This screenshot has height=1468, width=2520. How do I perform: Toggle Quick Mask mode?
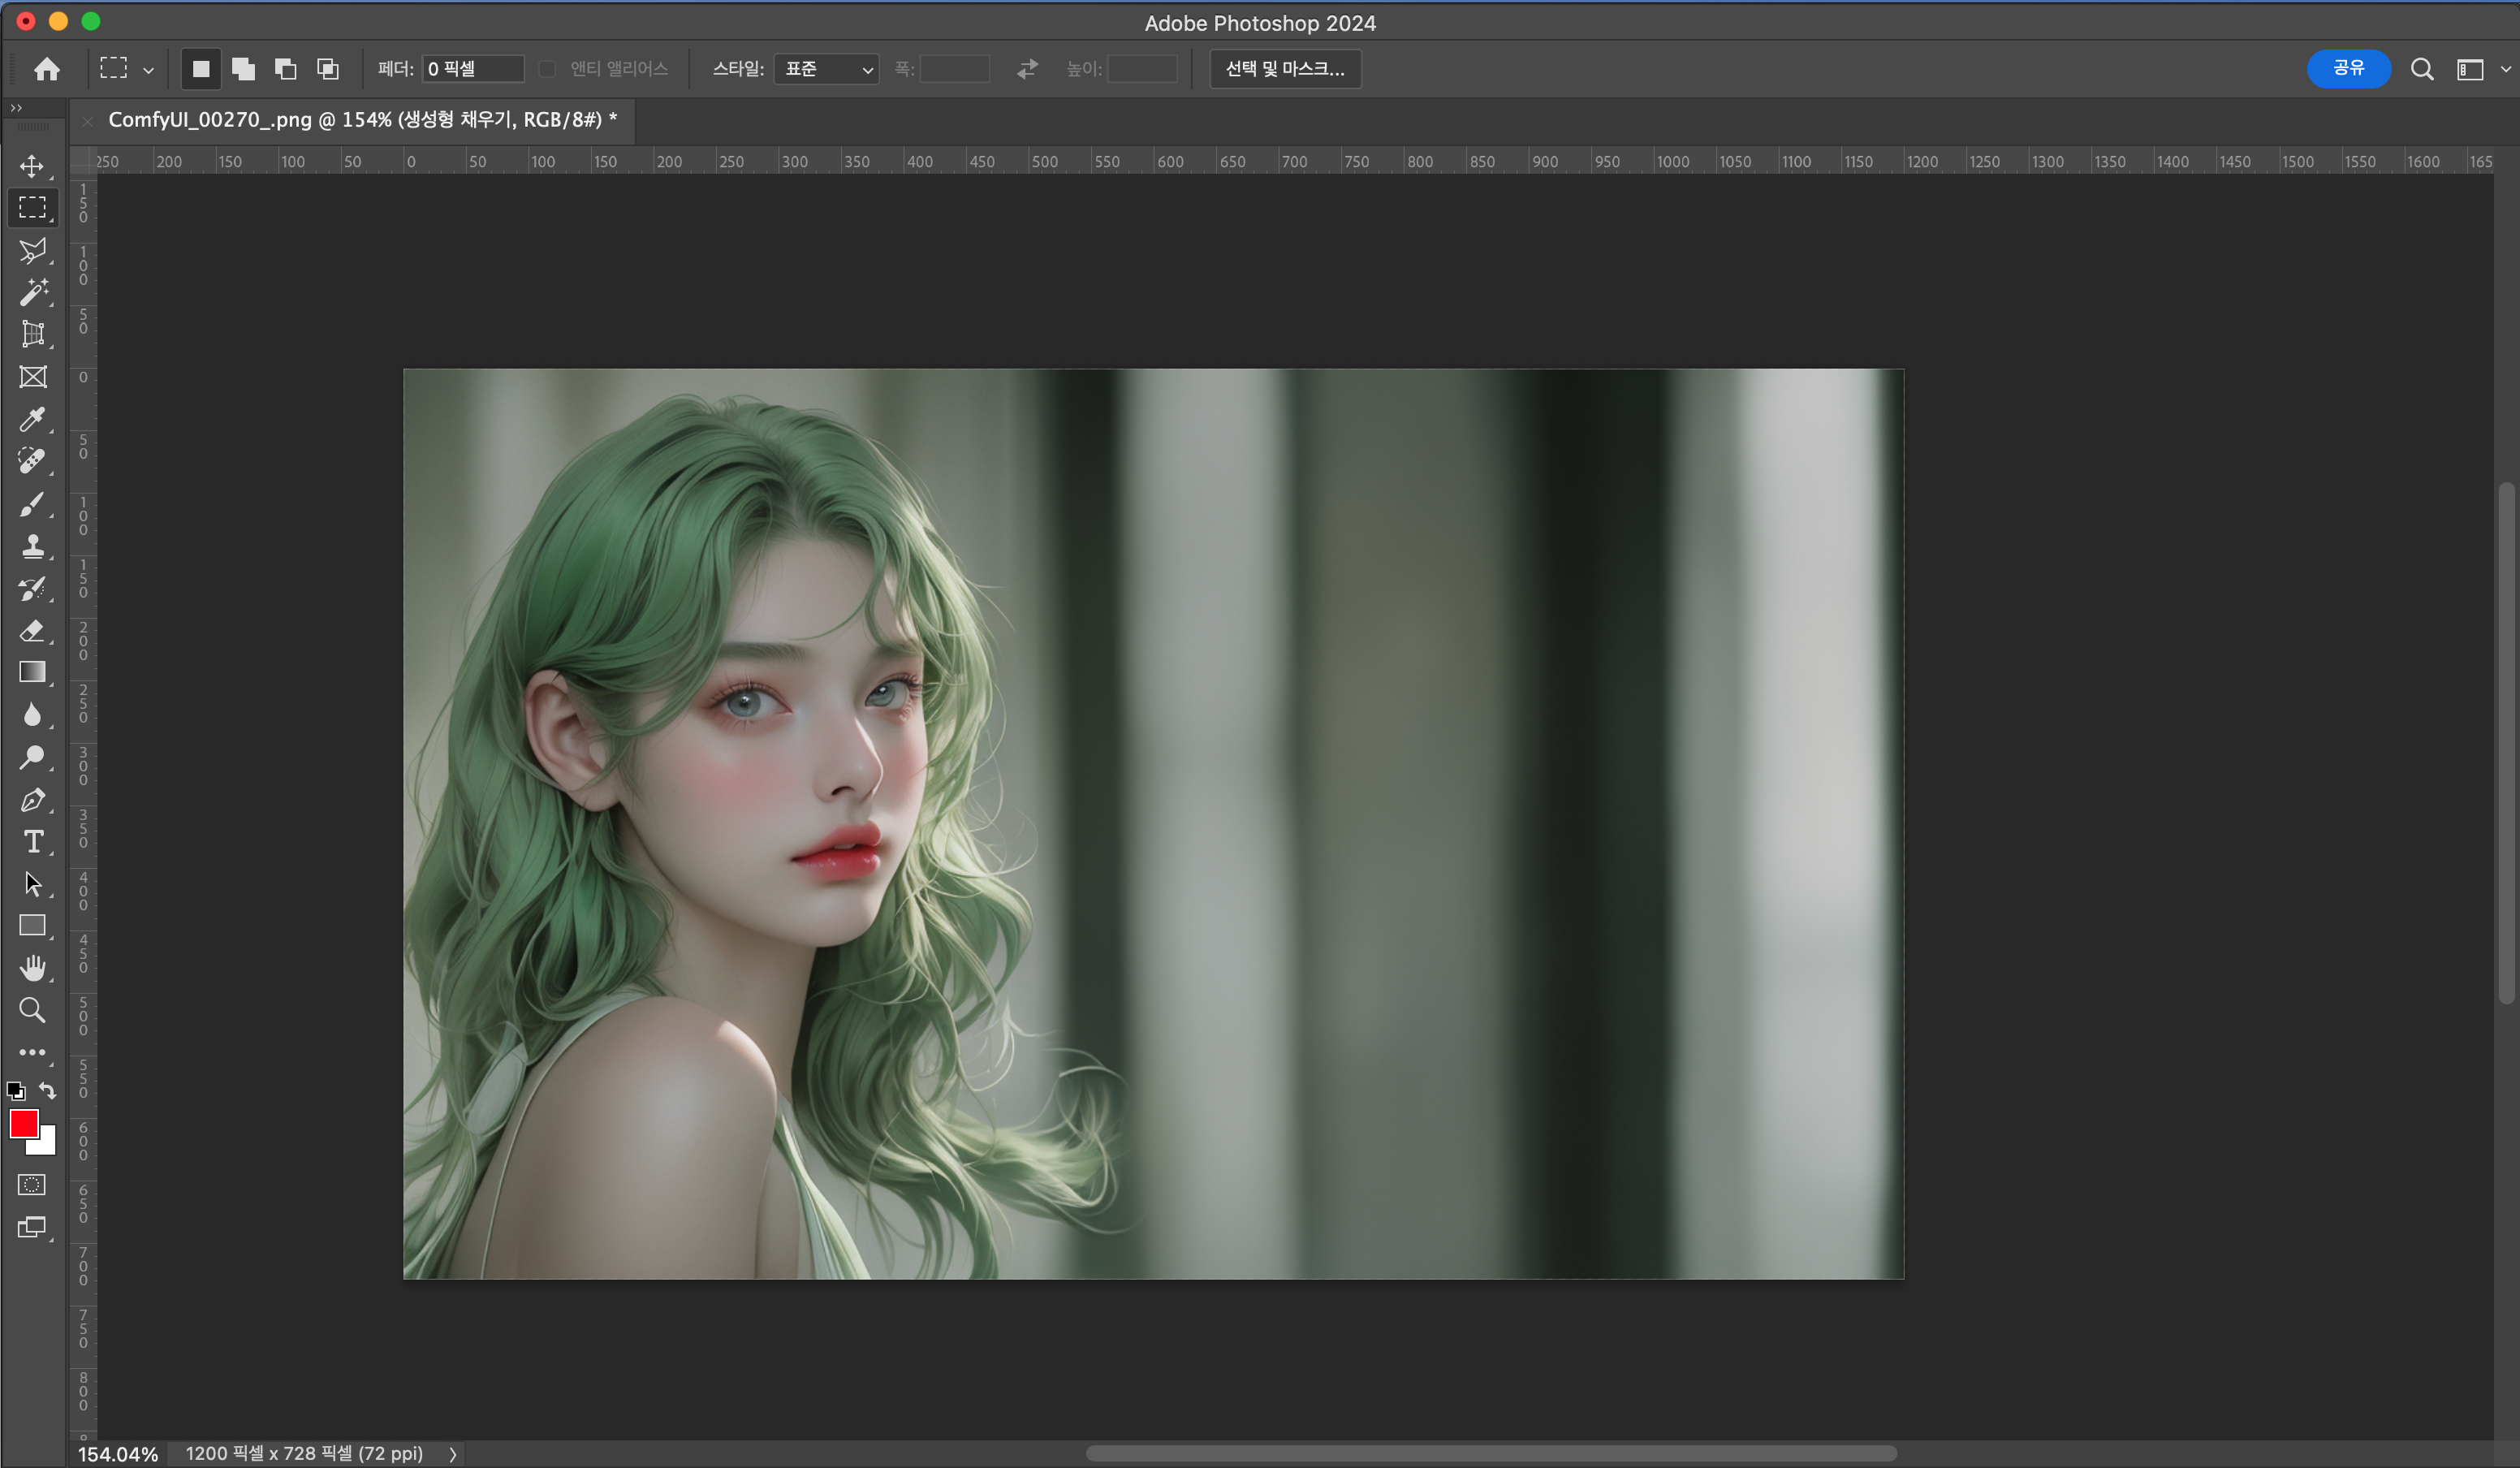pyautogui.click(x=32, y=1185)
